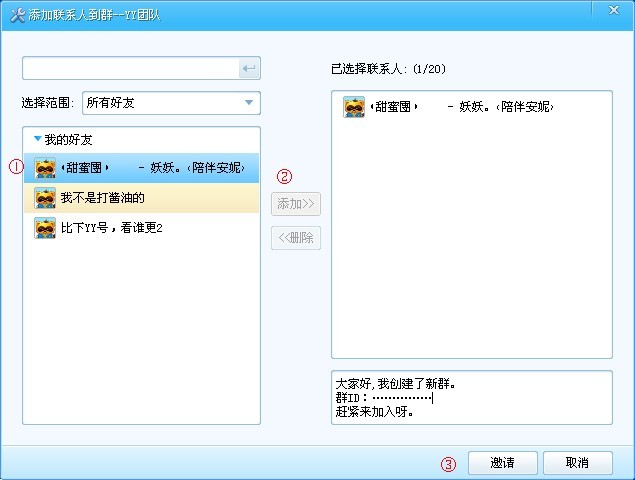Select 甜蜜围 妖妖 in friends list
This screenshot has width=635, height=480.
coord(141,168)
